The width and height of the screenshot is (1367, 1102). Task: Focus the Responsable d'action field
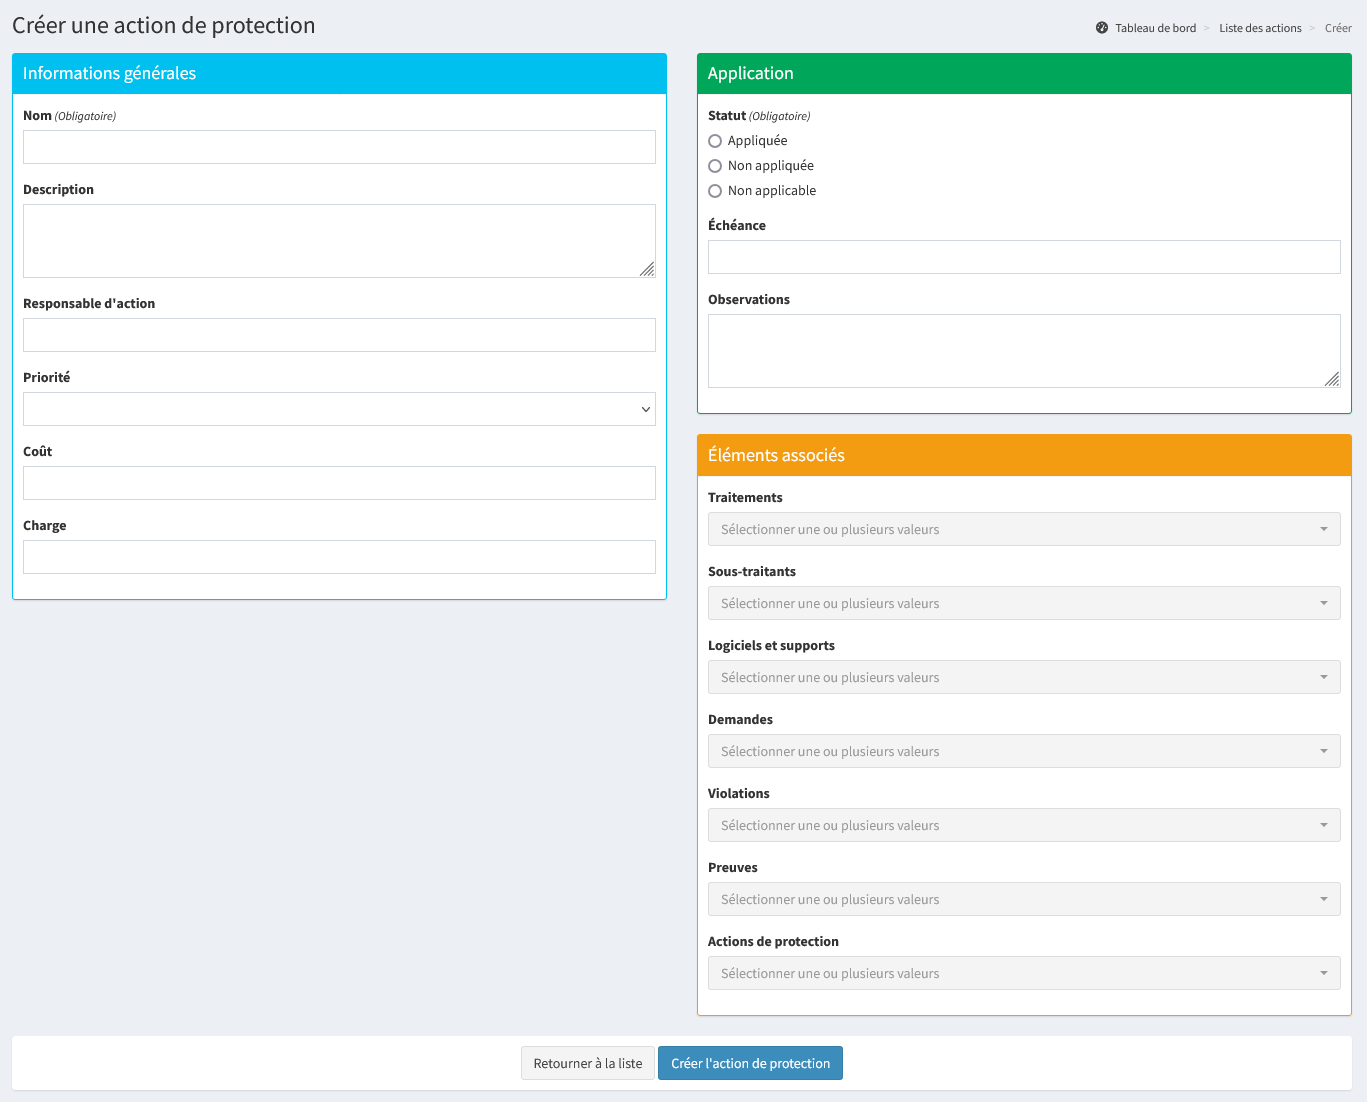coord(339,335)
